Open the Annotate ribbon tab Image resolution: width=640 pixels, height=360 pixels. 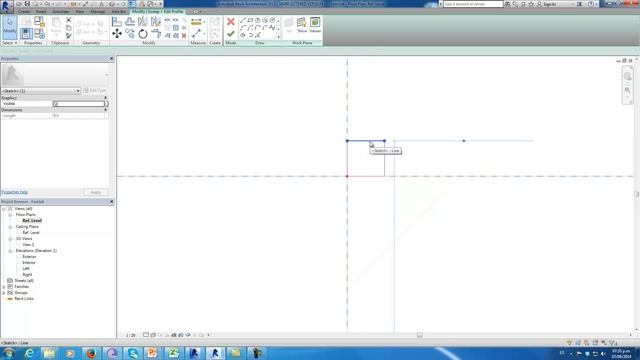click(x=60, y=11)
